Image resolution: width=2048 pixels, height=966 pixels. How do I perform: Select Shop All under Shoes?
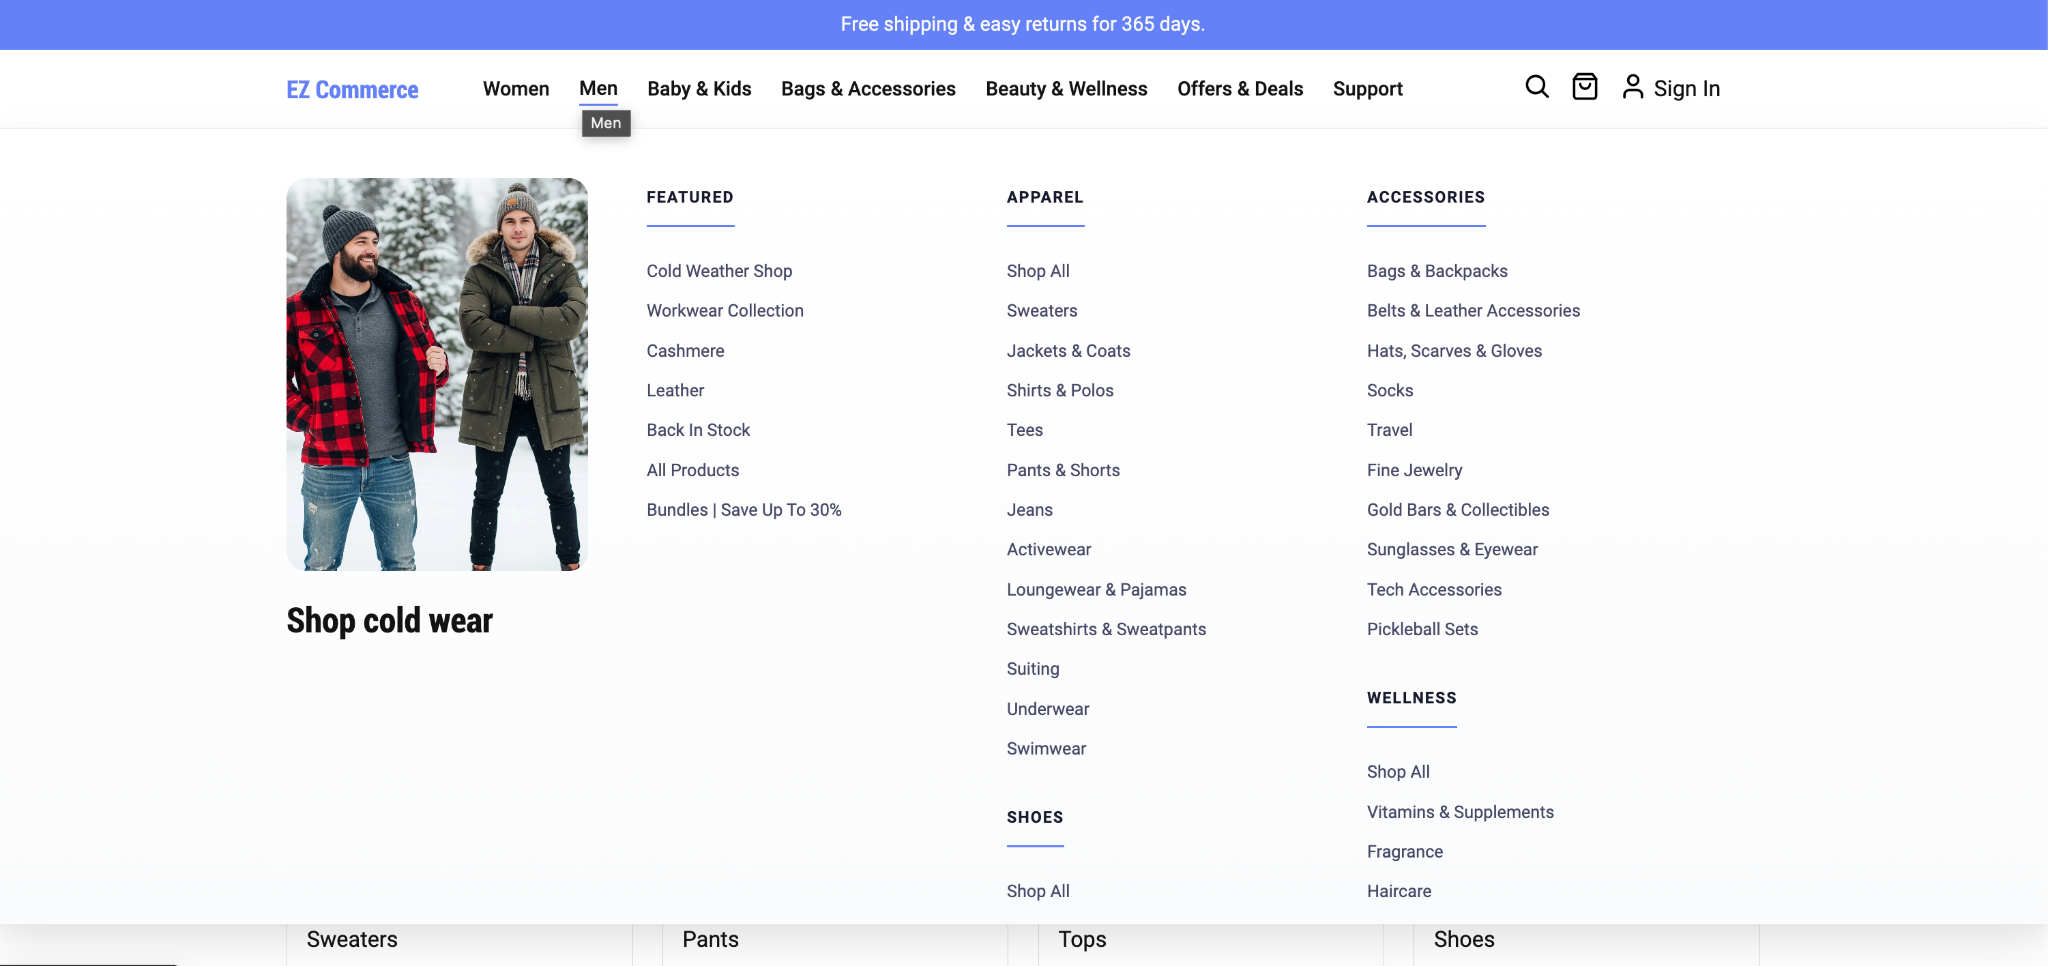click(x=1038, y=890)
